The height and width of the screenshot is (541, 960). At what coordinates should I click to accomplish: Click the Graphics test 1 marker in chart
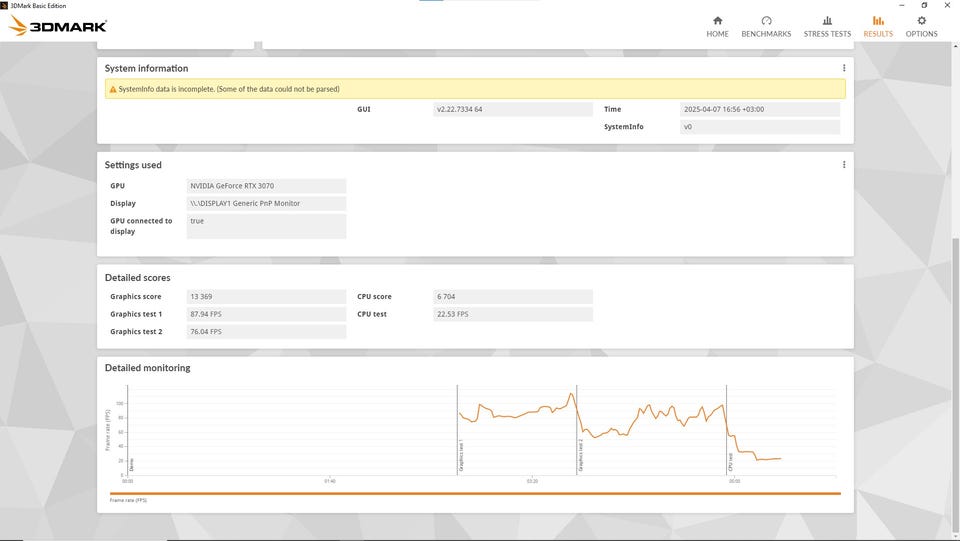(x=461, y=455)
